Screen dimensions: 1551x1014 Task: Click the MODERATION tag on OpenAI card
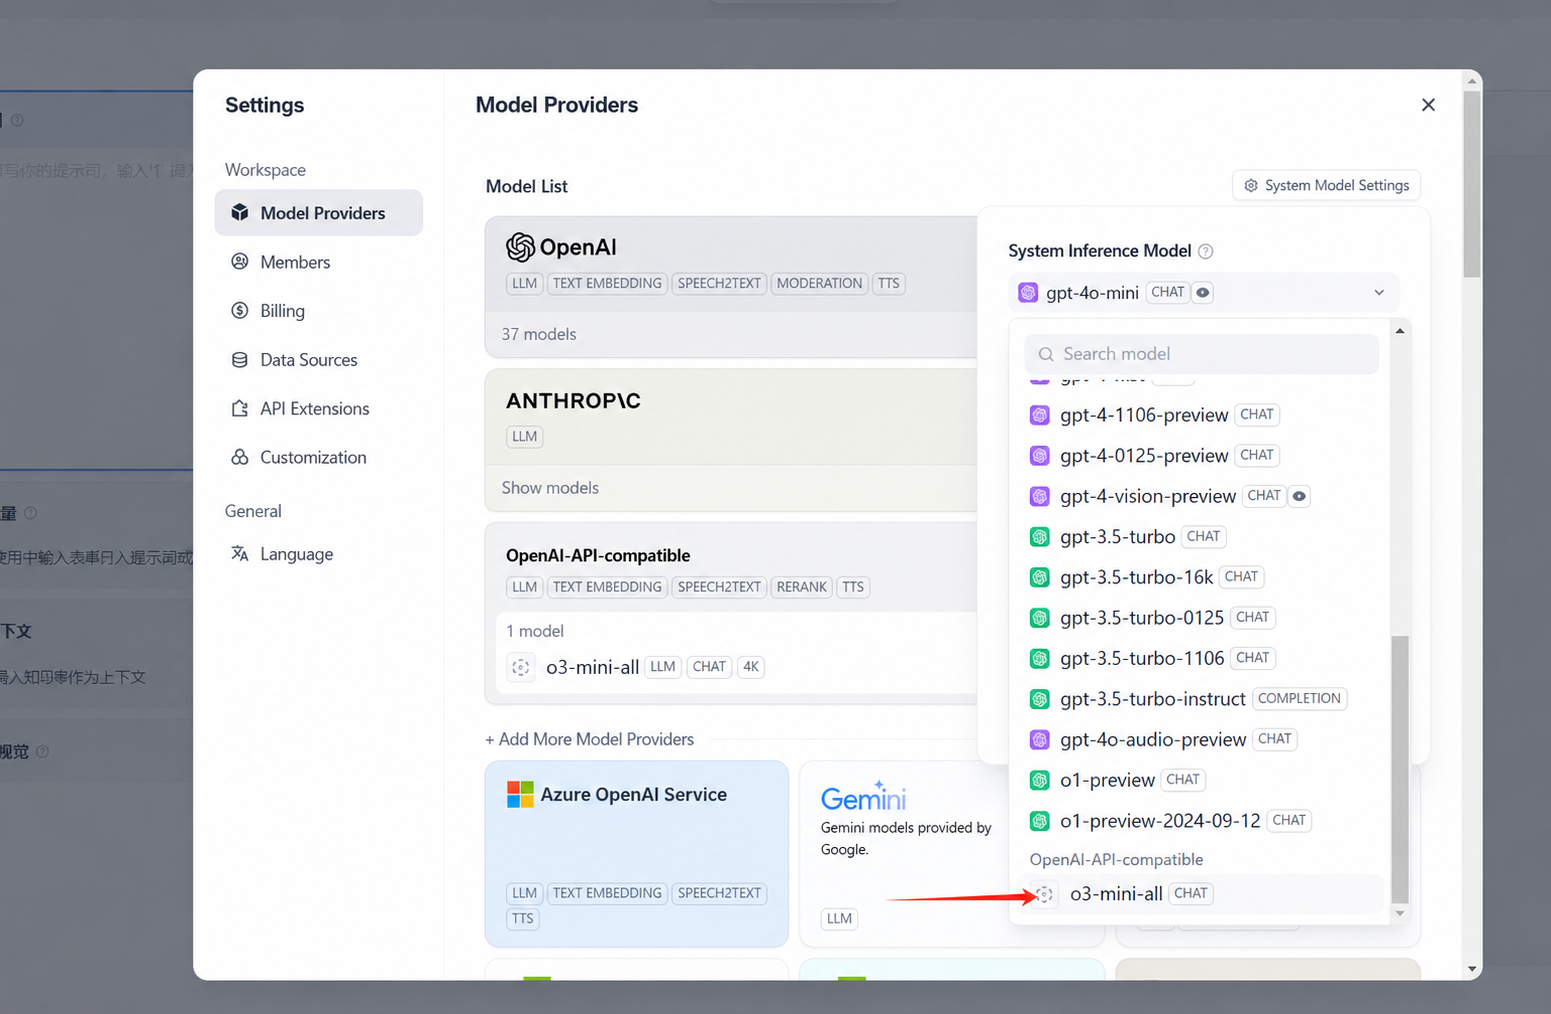pos(819,283)
